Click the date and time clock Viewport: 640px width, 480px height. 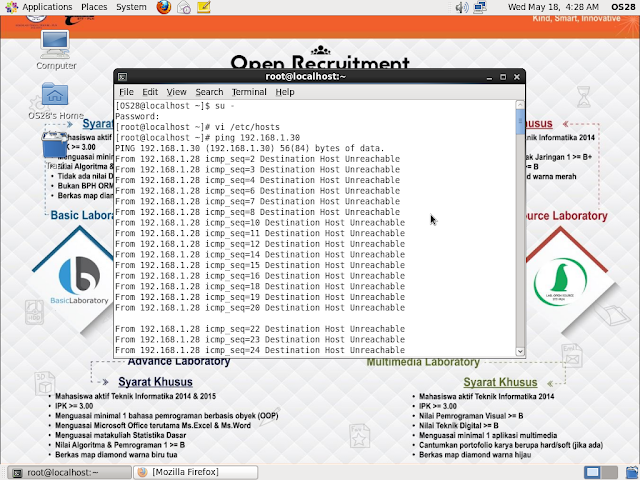(x=553, y=7)
